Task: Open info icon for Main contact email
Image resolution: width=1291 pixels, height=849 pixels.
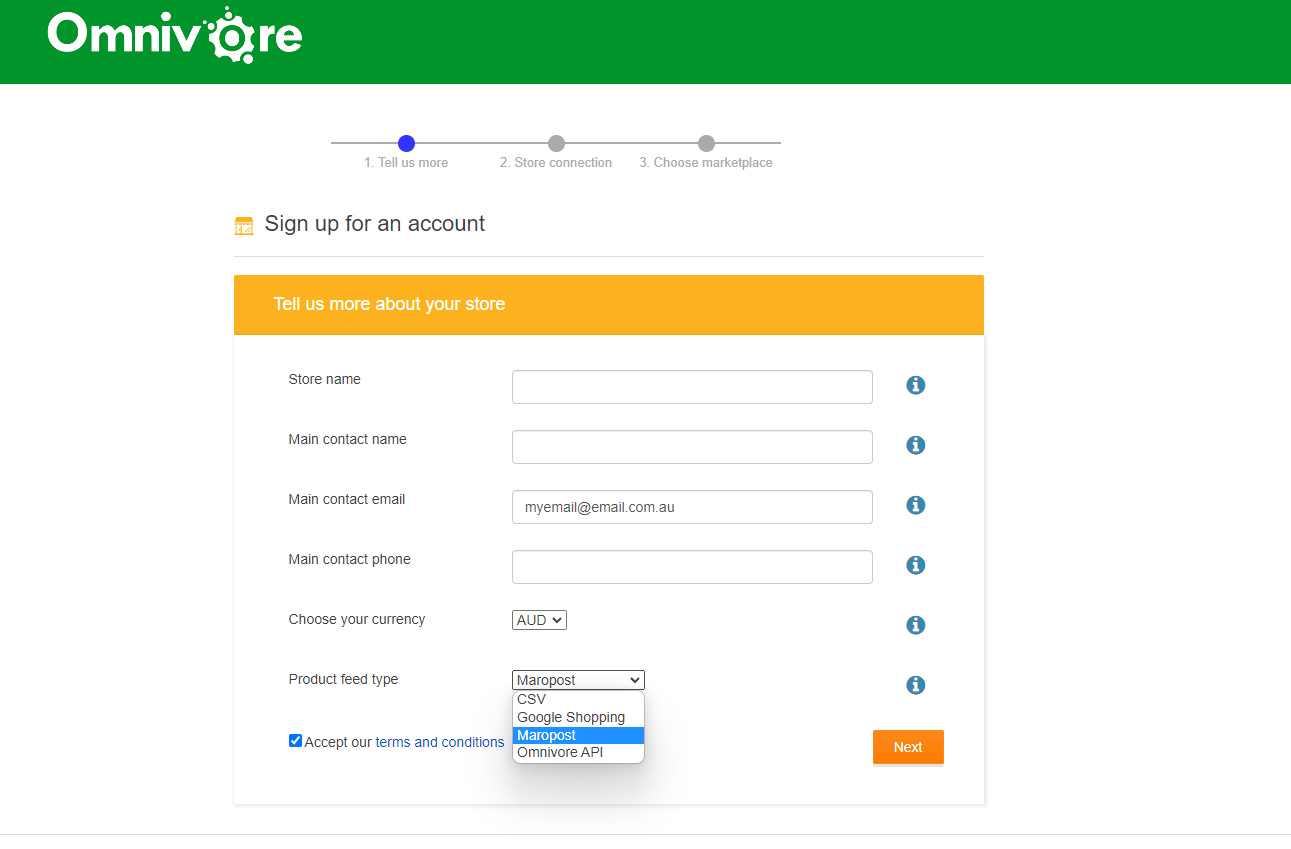Action: [915, 505]
